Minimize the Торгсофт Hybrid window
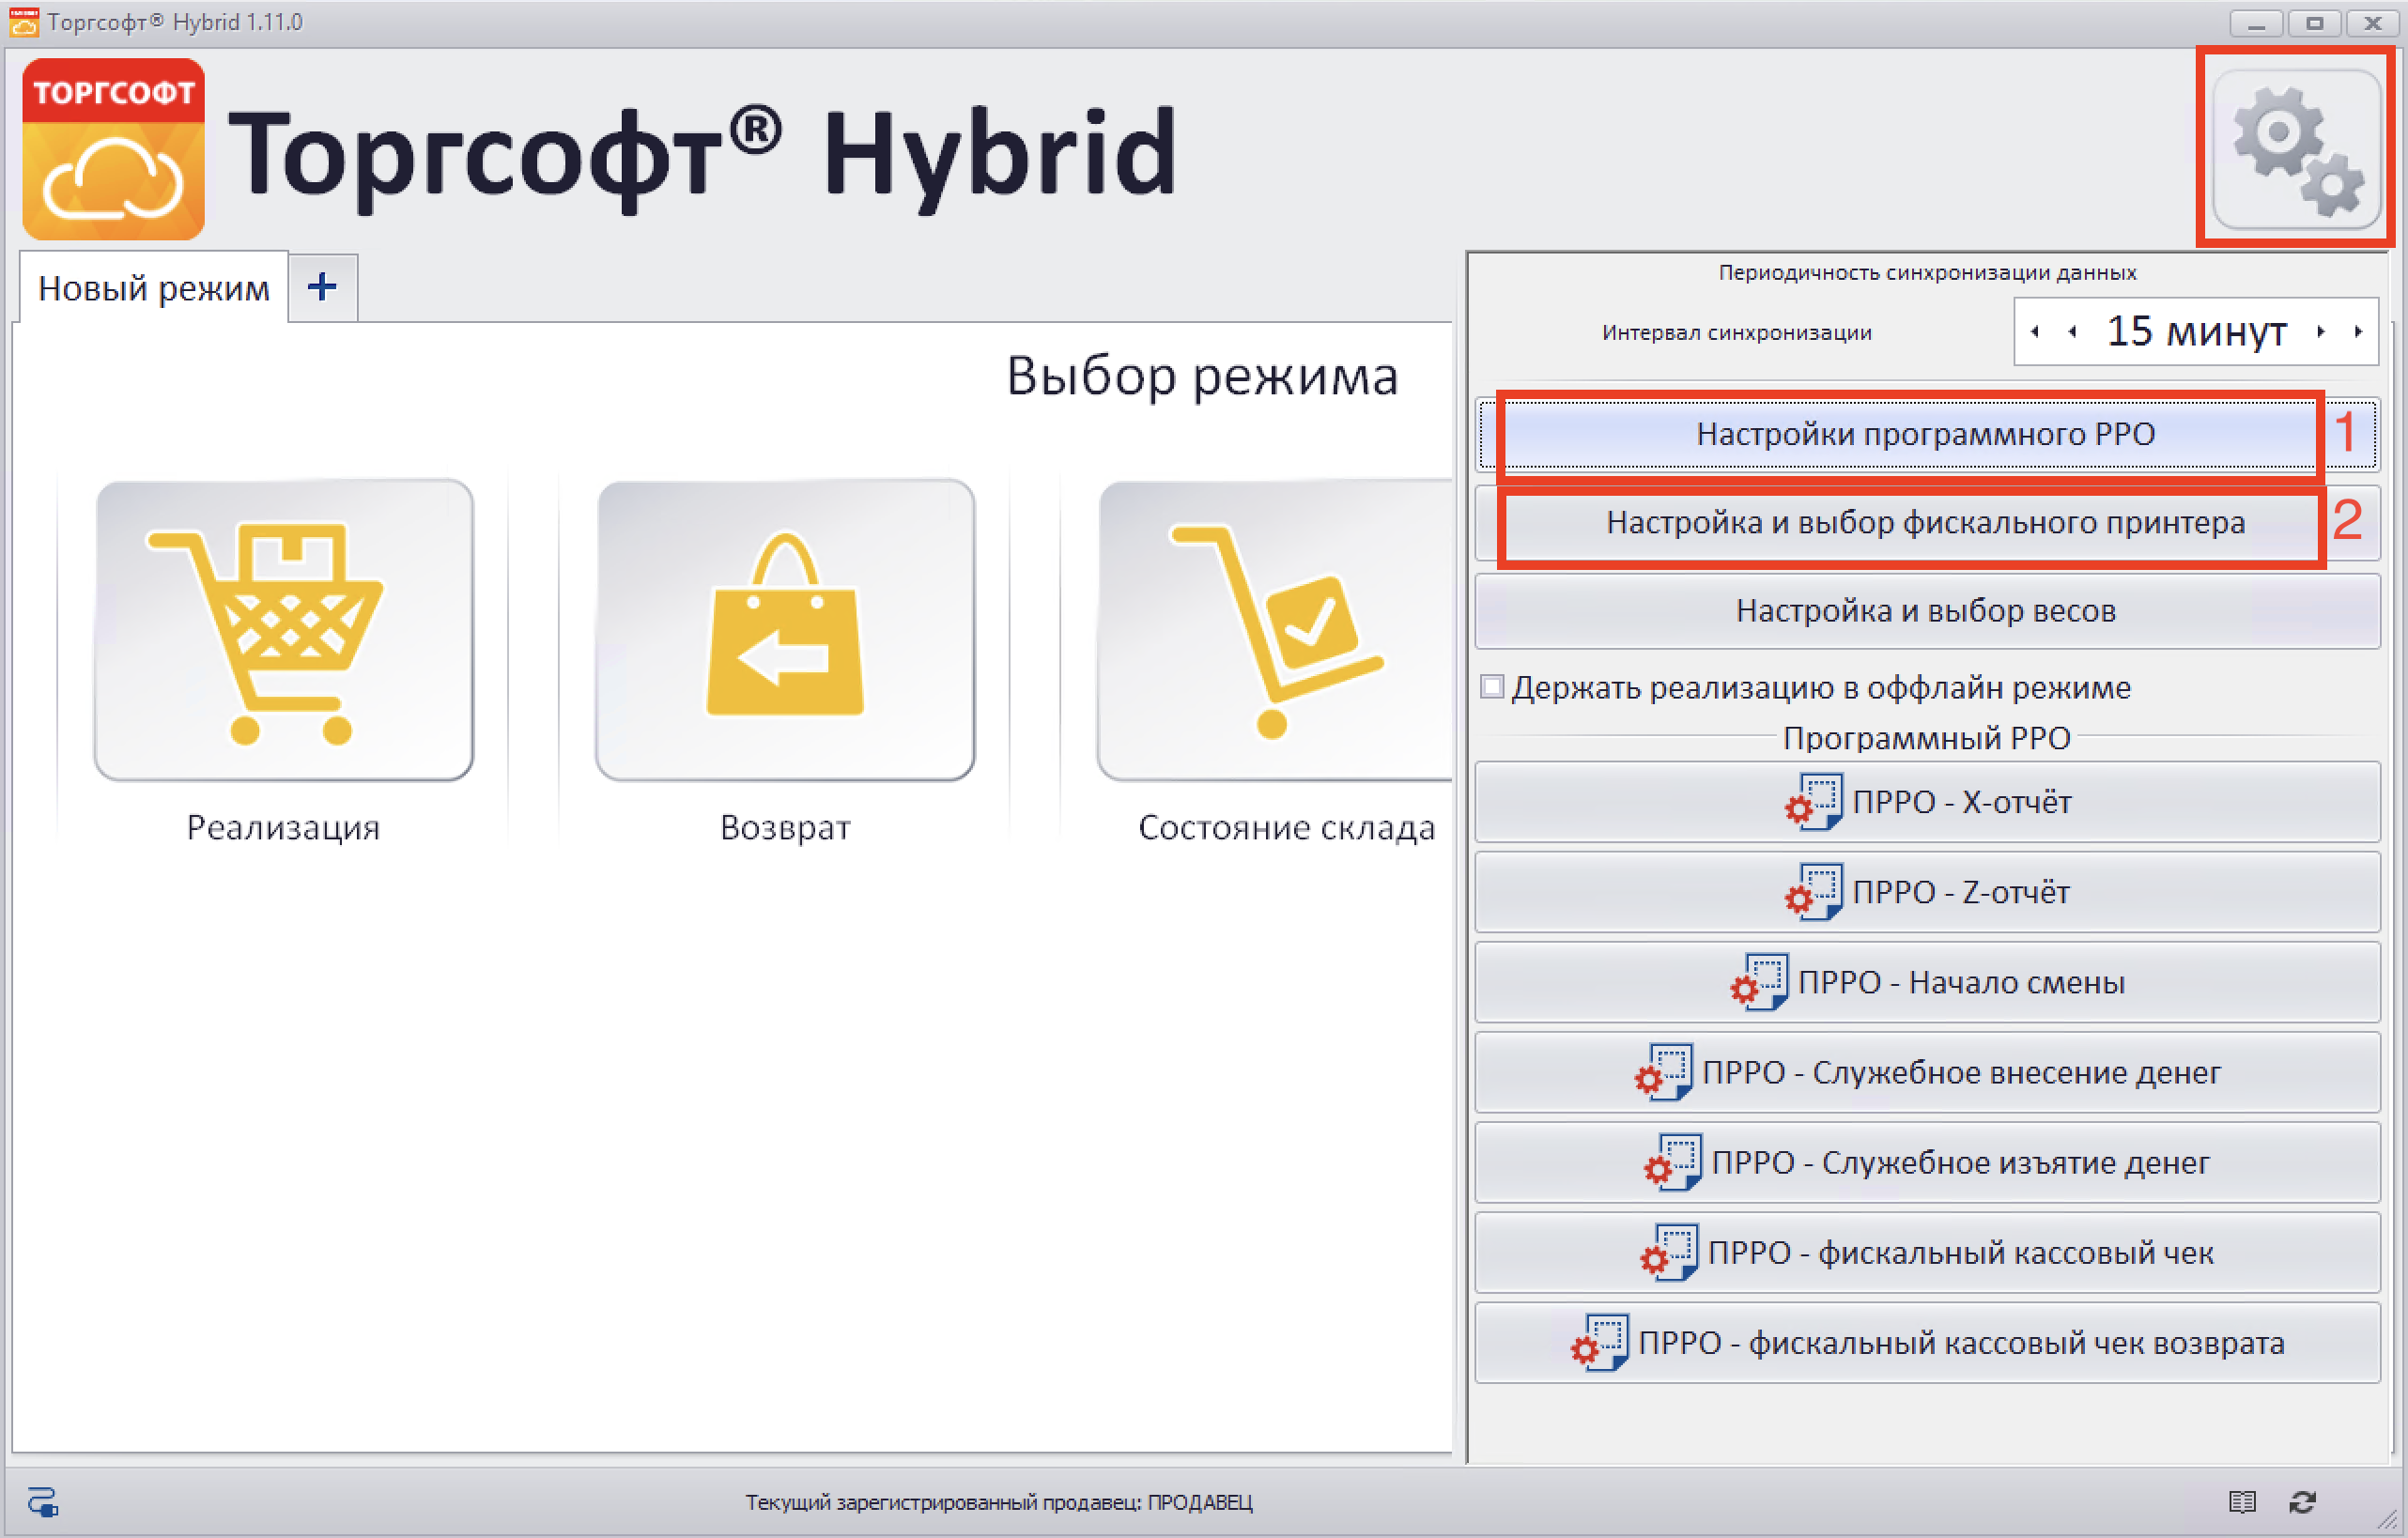The width and height of the screenshot is (2408, 1538). 2256,23
